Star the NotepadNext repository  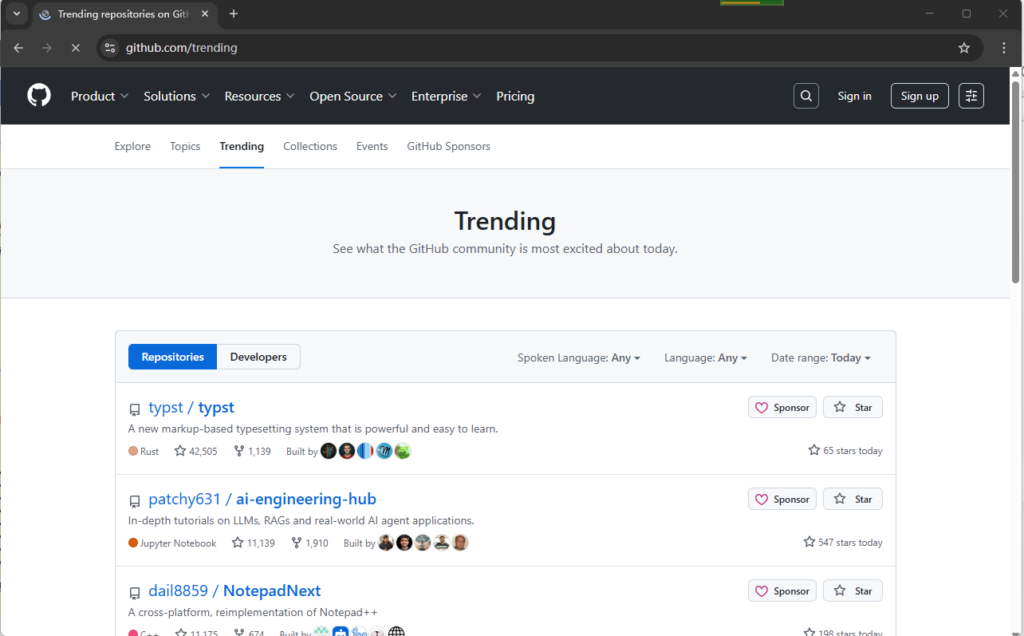[853, 591]
